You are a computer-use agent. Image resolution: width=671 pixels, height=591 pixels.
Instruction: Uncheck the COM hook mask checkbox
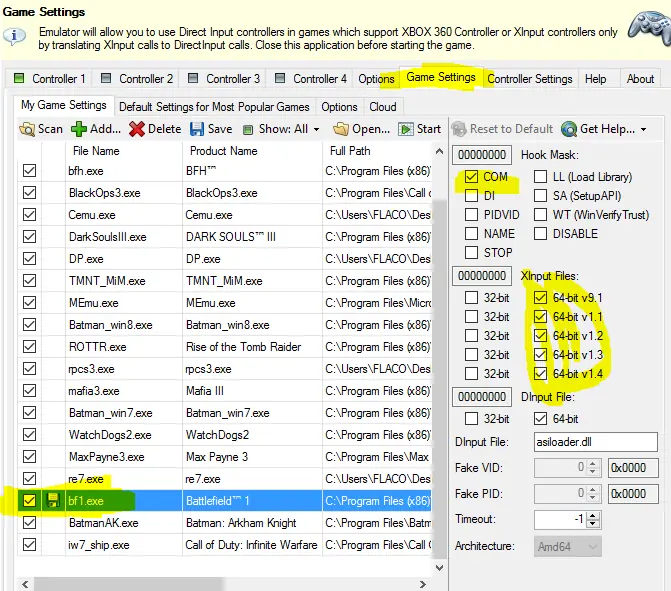[x=471, y=176]
